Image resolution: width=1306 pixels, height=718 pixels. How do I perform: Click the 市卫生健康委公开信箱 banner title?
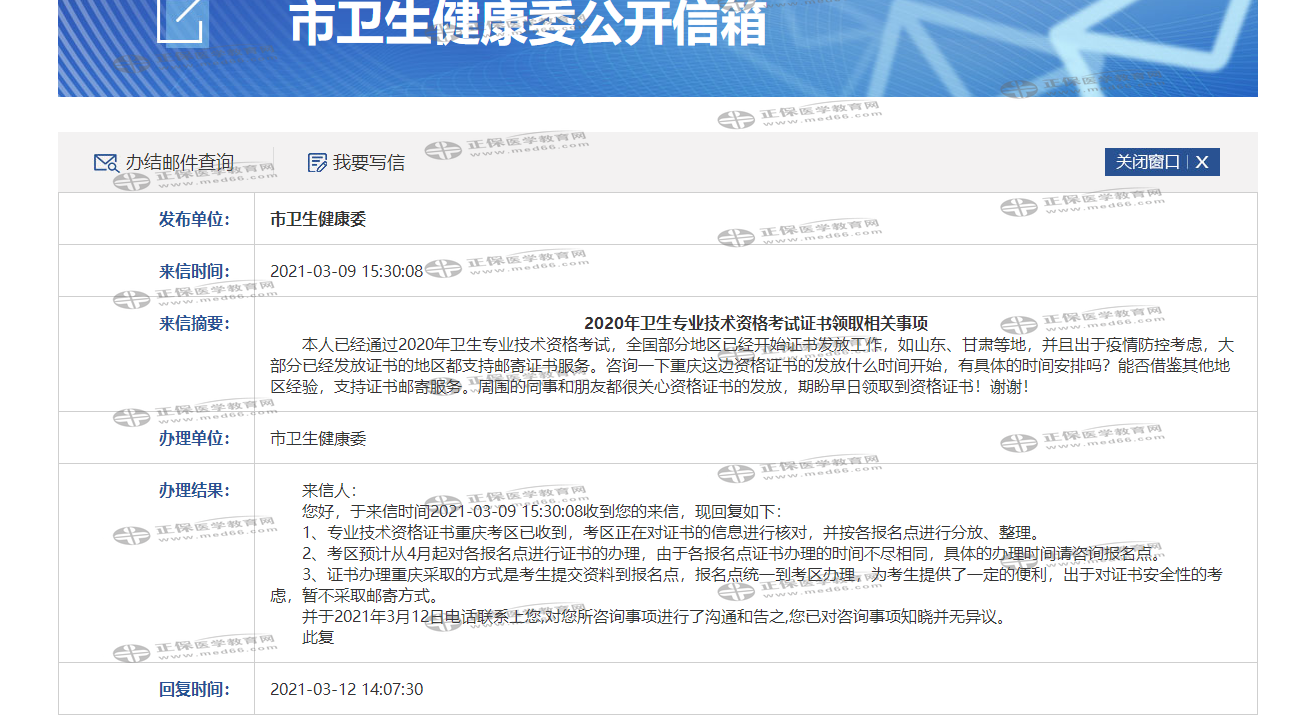coord(528,23)
